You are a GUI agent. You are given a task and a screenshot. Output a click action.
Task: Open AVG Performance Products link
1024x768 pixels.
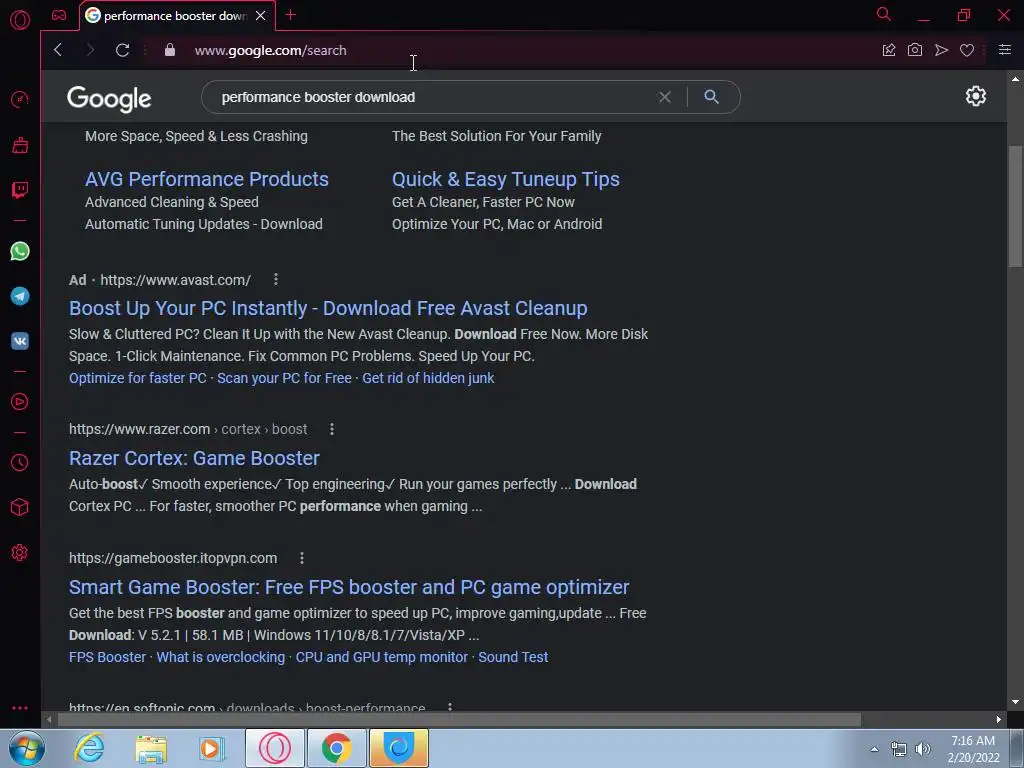207,179
